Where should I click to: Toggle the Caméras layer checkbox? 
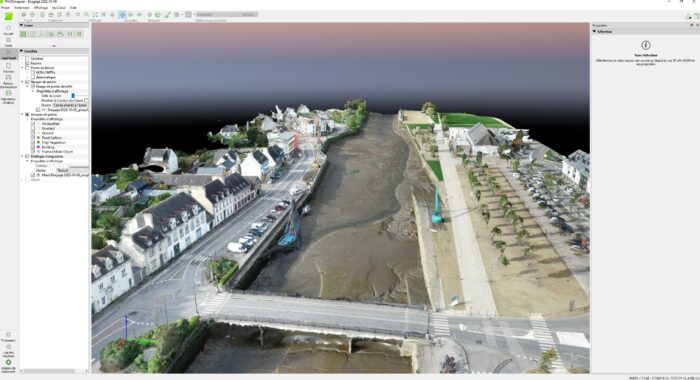click(x=28, y=58)
